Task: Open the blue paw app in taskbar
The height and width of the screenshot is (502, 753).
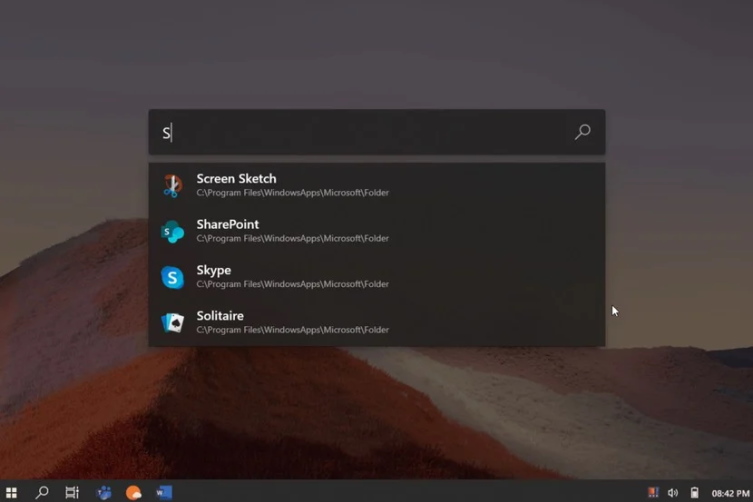Action: (104, 492)
